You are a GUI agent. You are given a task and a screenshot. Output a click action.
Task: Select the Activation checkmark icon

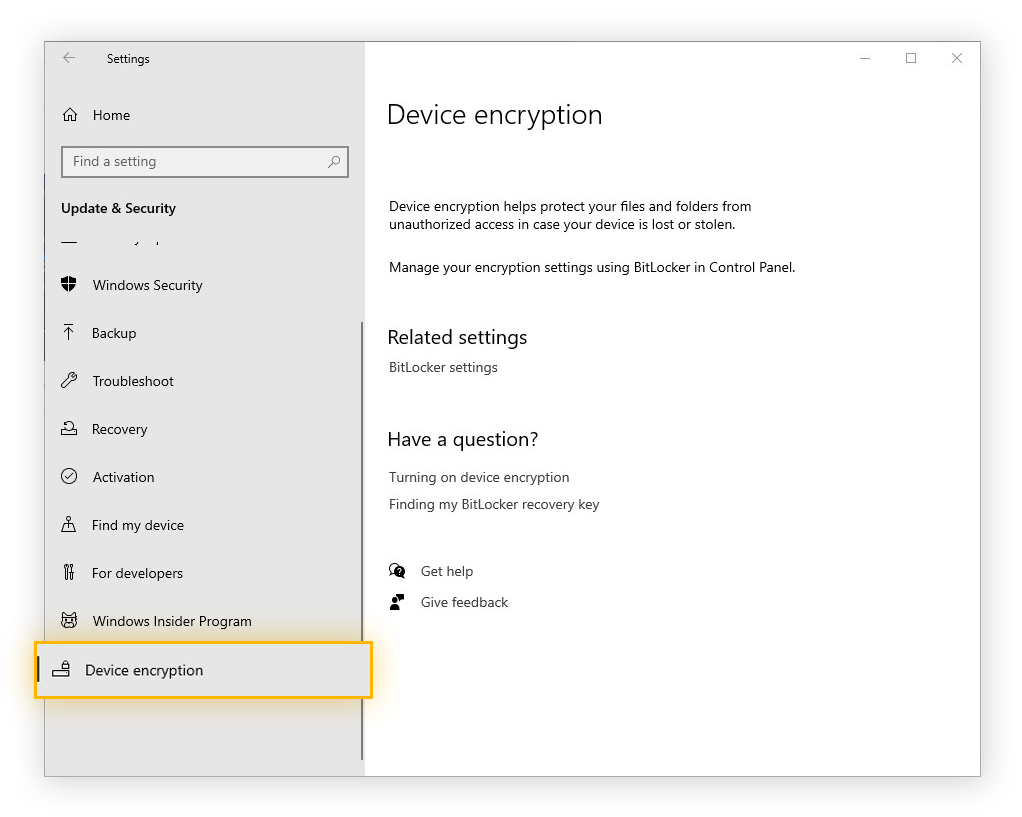point(69,476)
